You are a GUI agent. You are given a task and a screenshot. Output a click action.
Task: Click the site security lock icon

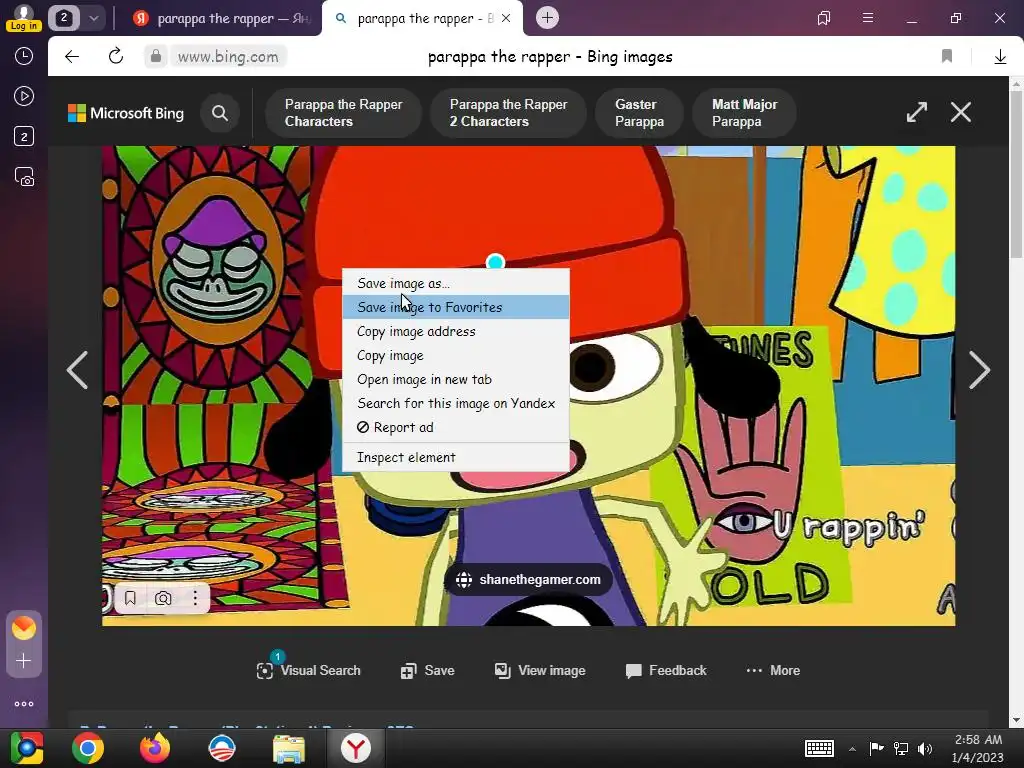pyautogui.click(x=155, y=57)
